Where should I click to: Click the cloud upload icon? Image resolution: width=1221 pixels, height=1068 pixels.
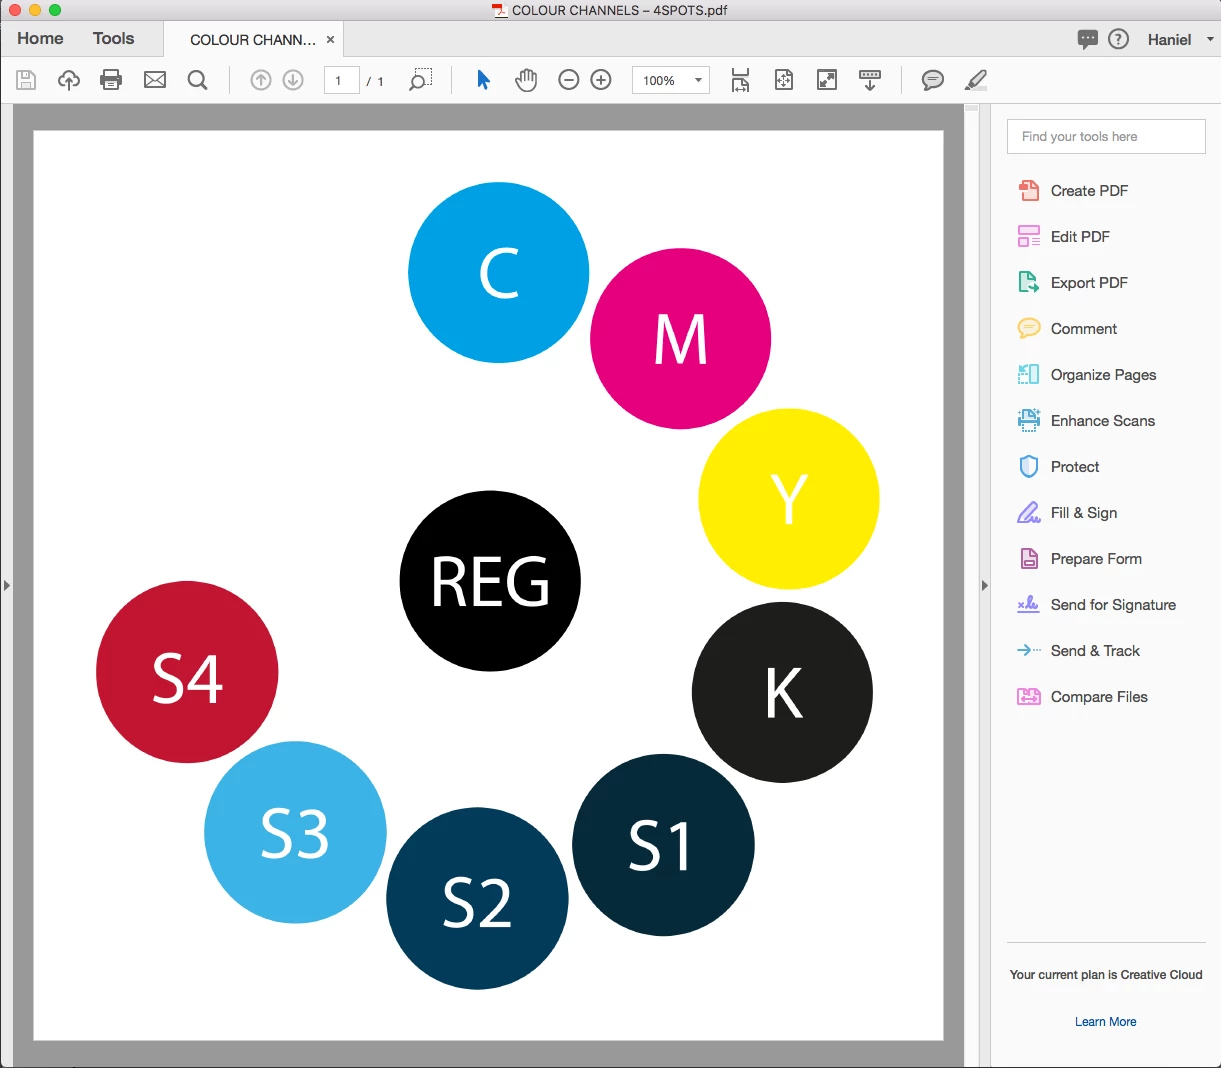click(69, 80)
